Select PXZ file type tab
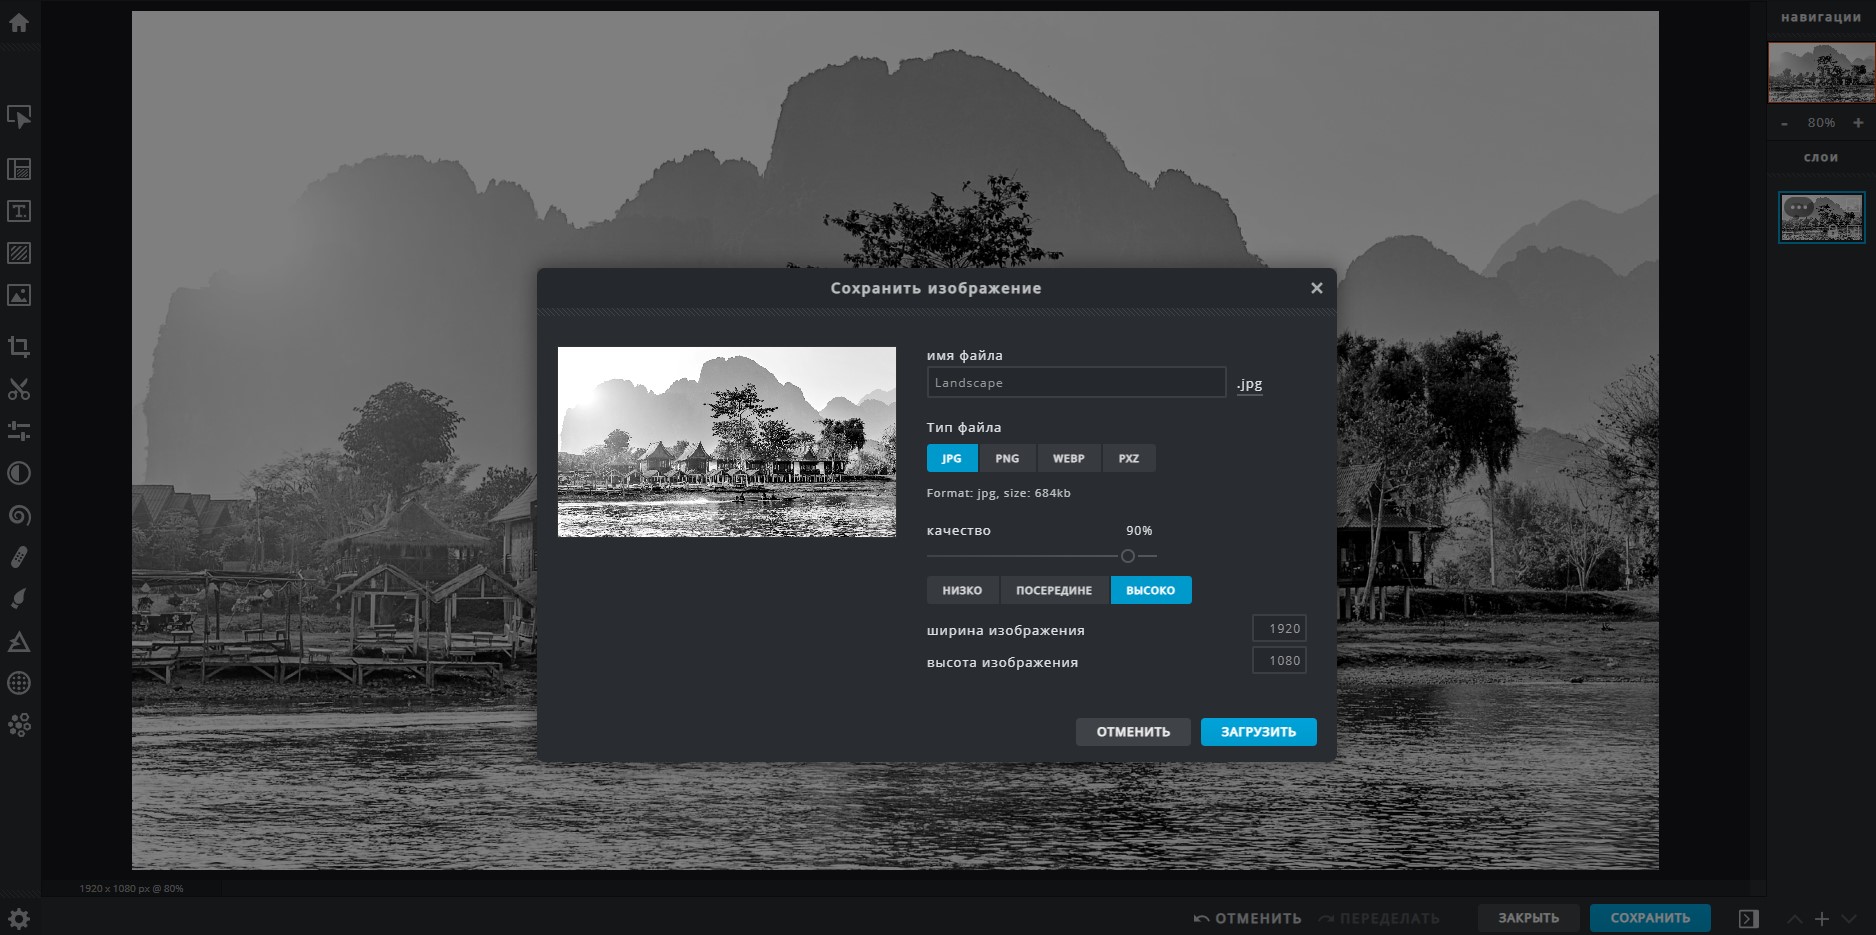1876x935 pixels. click(x=1129, y=458)
